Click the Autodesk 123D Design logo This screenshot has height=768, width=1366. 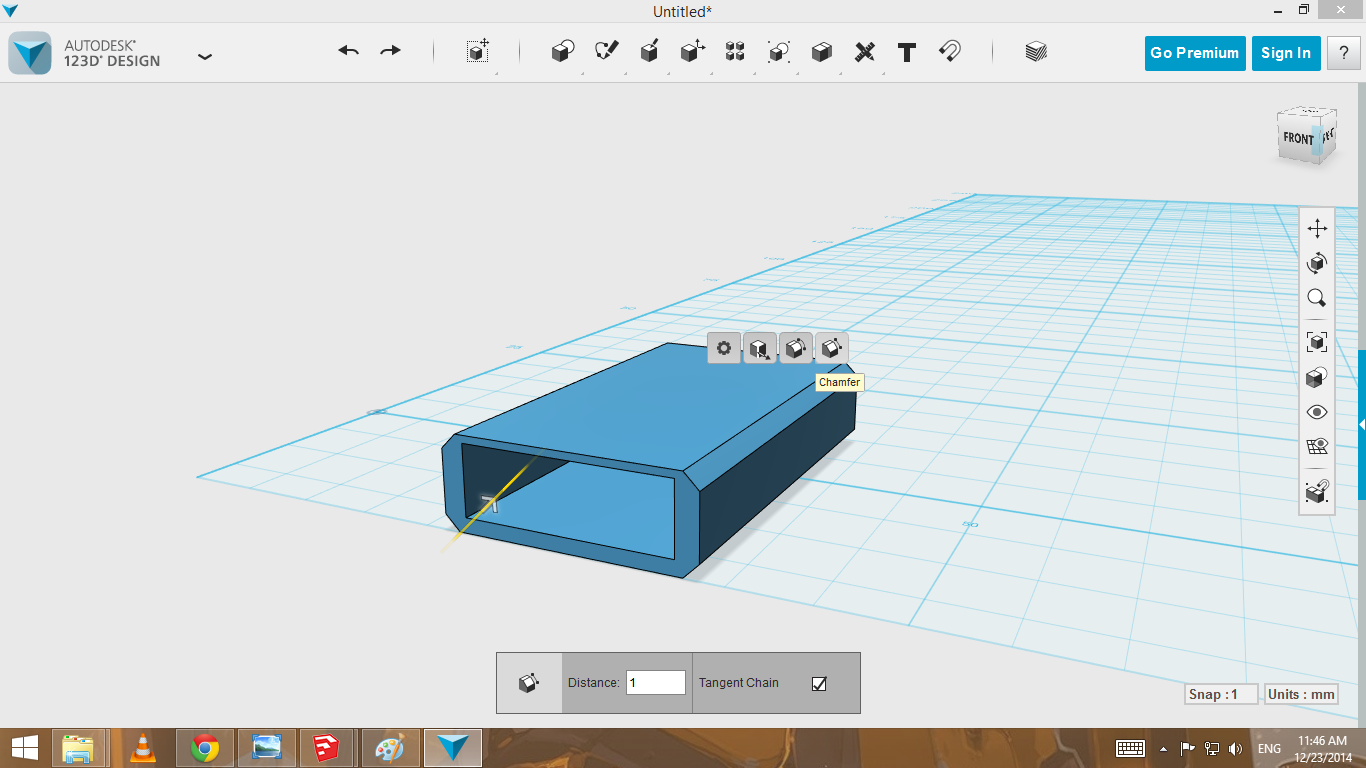pyautogui.click(x=30, y=53)
